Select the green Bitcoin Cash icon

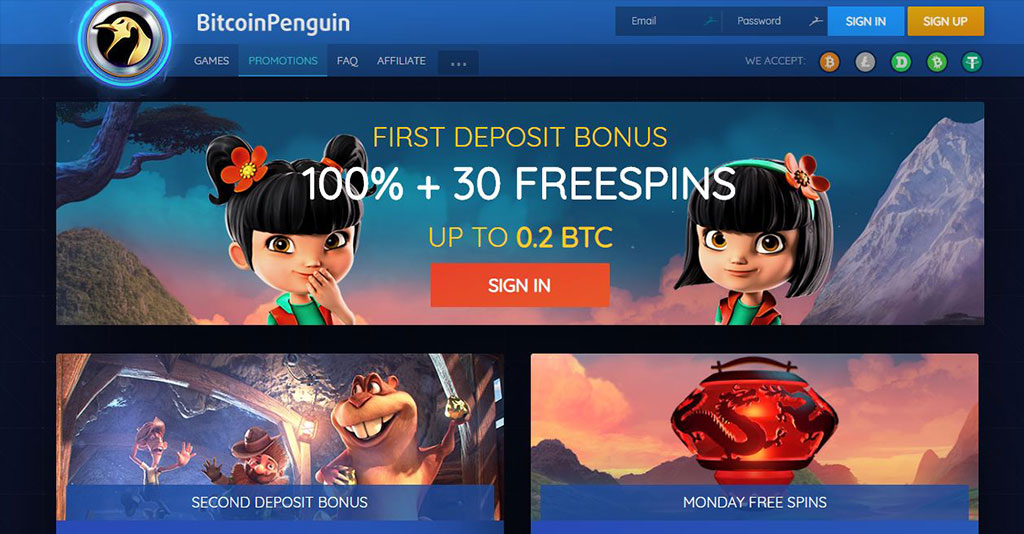[x=937, y=62]
